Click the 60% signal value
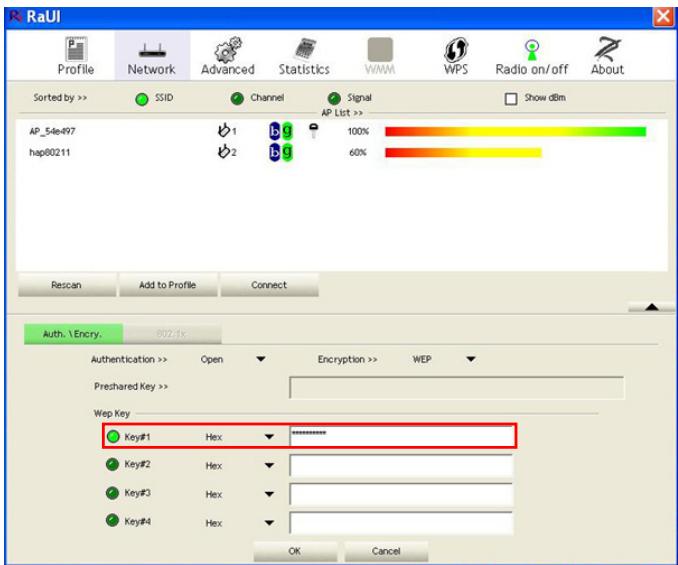This screenshot has width=678, height=565. [358, 152]
